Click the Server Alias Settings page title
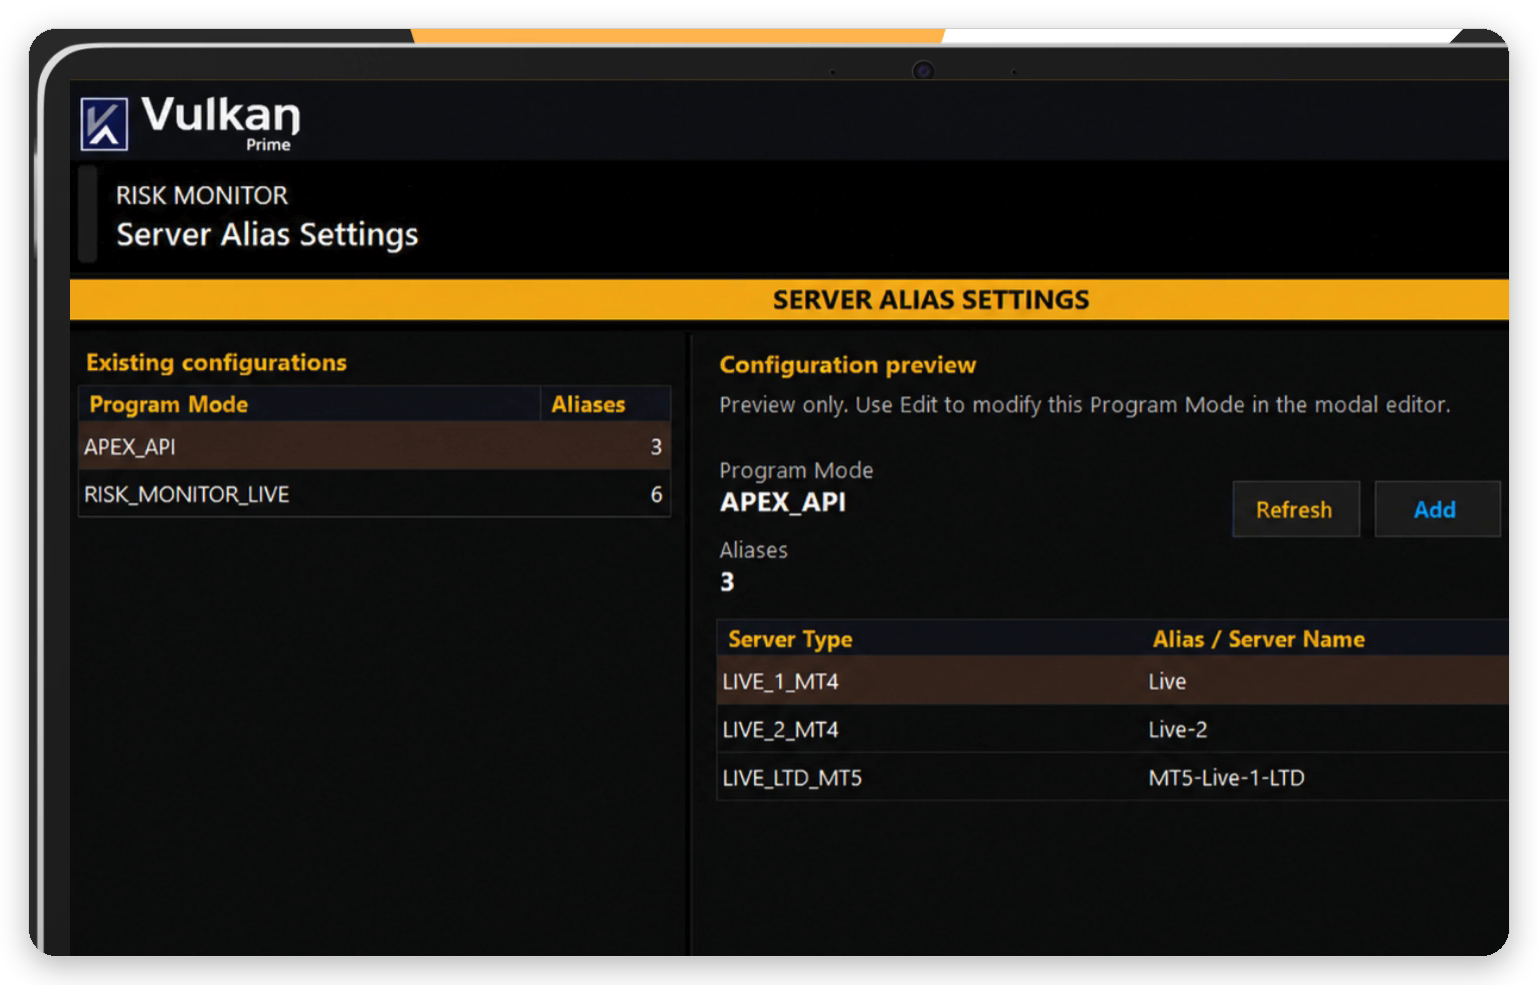Screen dimensions: 1538x985 [x=267, y=234]
